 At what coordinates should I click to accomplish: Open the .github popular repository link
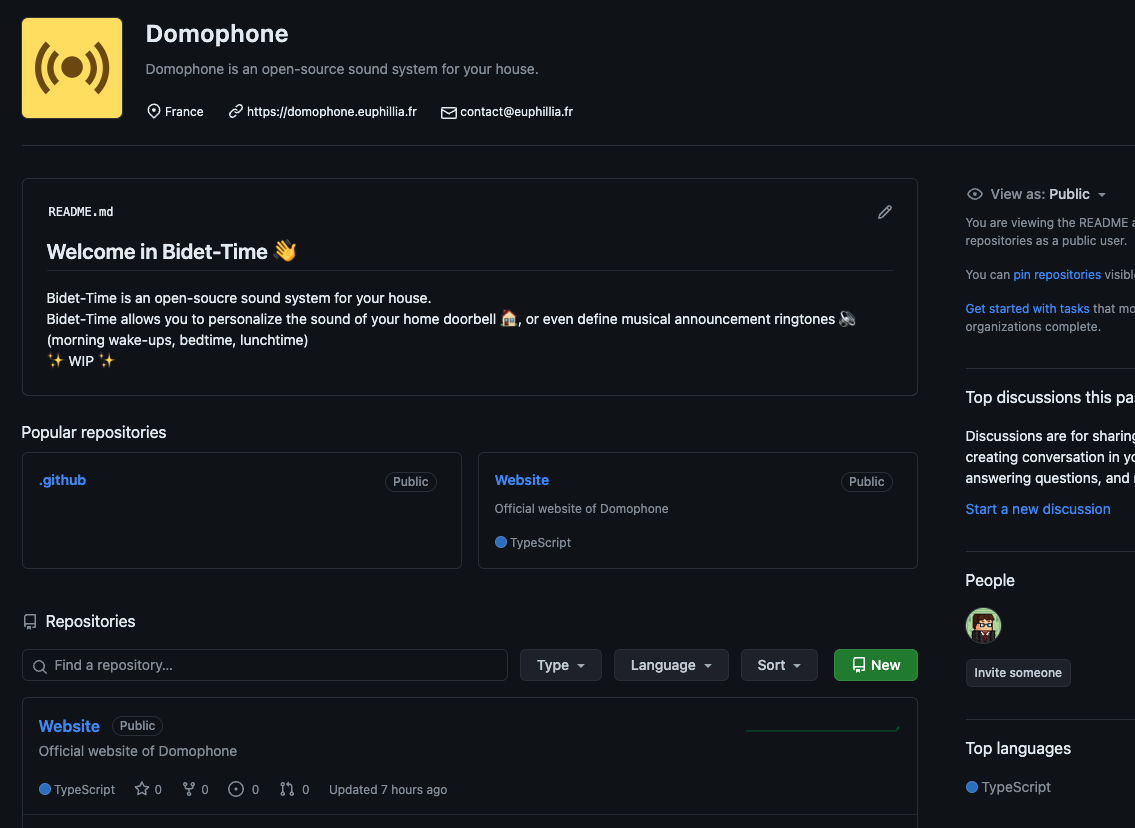[x=62, y=480]
